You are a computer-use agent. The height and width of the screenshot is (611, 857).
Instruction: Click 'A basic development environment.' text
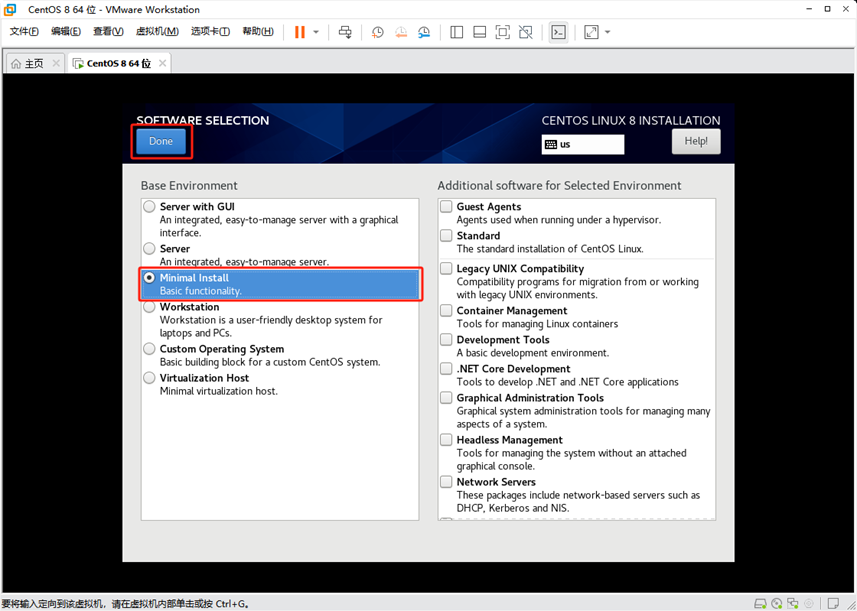(533, 353)
